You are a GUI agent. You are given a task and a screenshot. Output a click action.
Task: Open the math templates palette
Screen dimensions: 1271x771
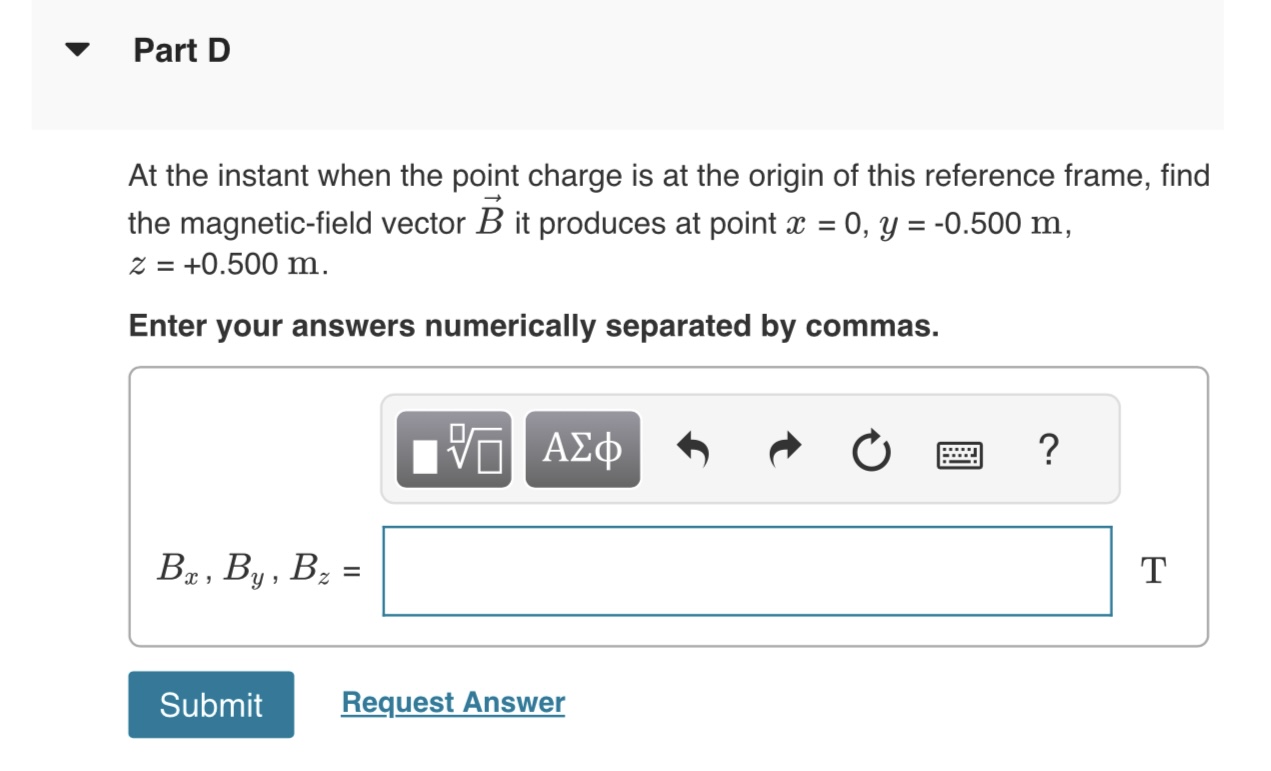[455, 449]
